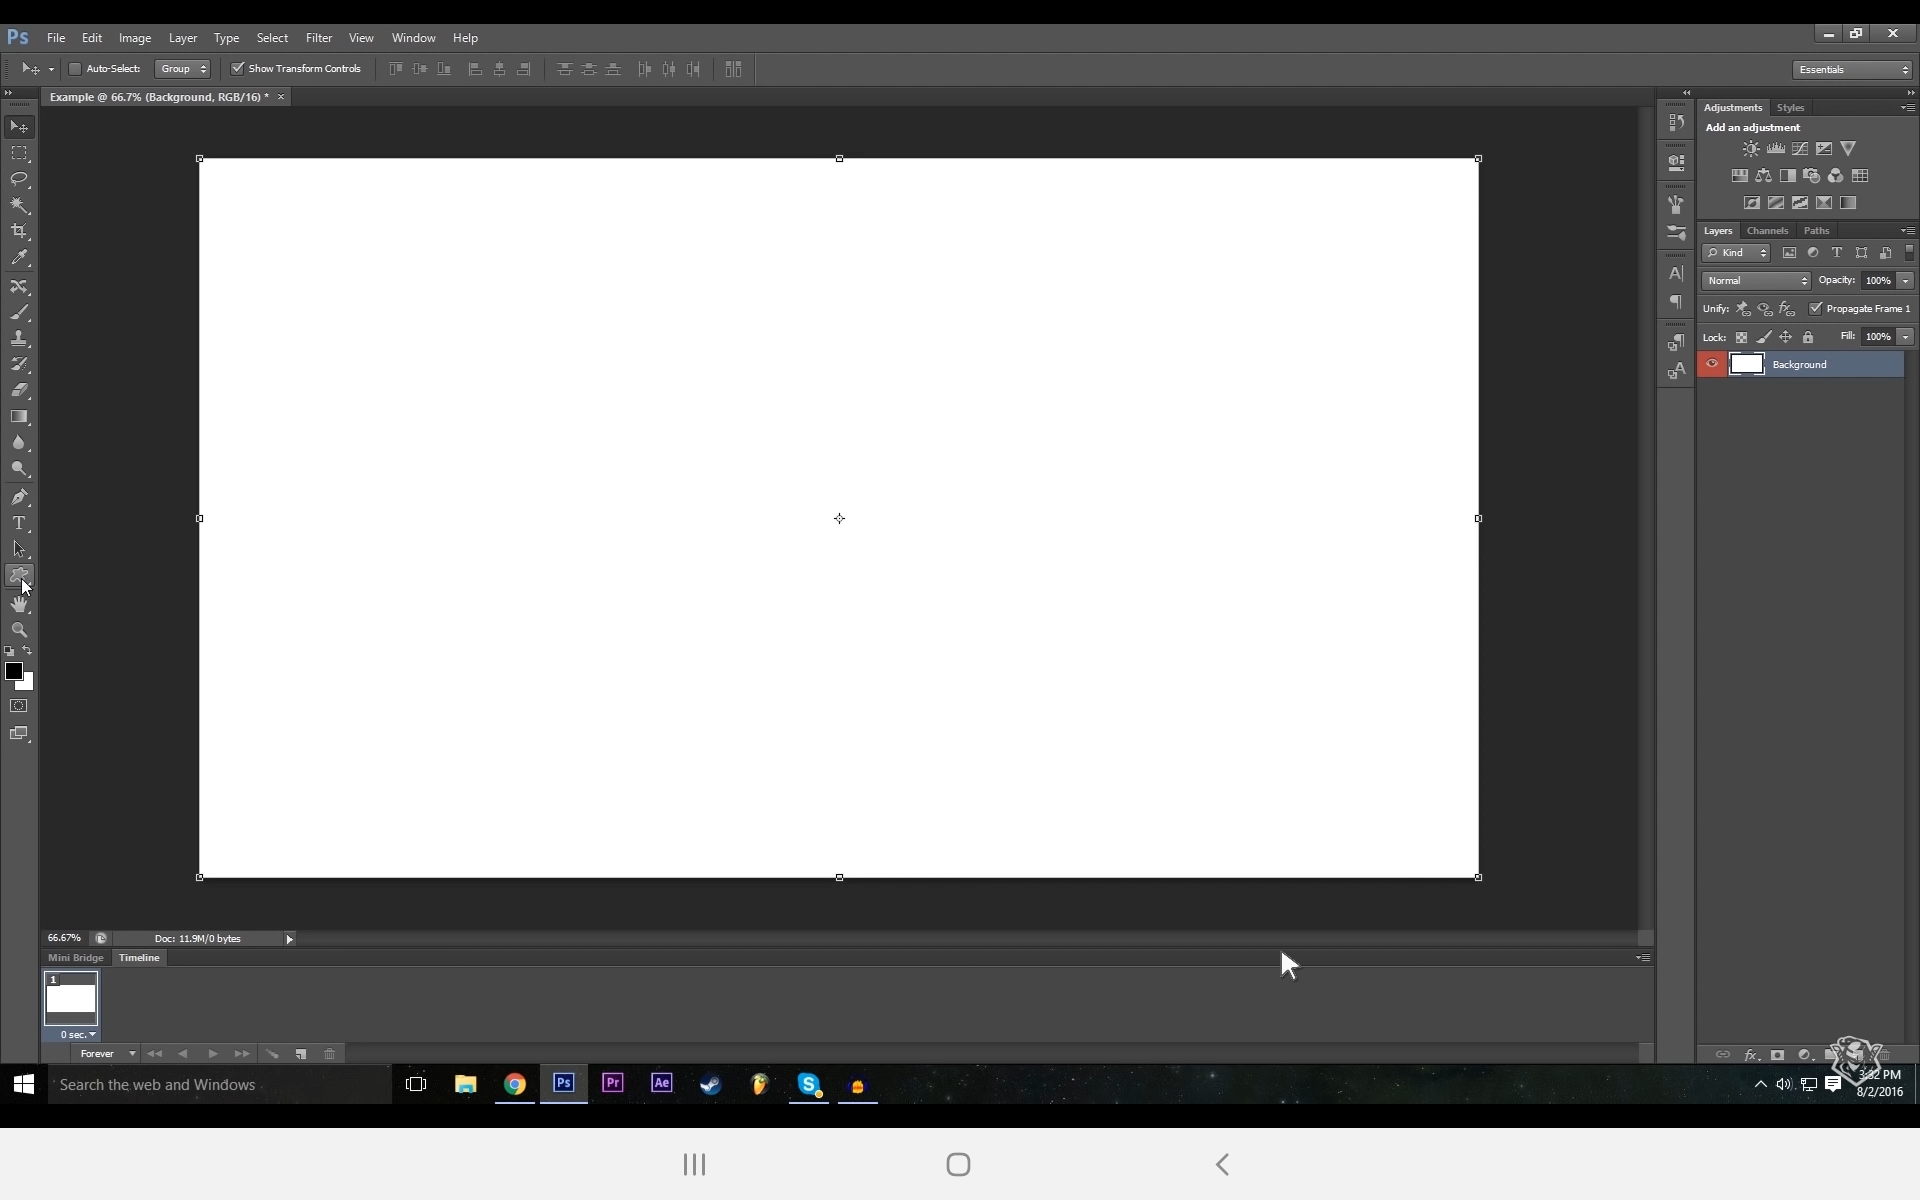1920x1200 pixels.
Task: Add a Curves adjustment
Action: 1800,148
